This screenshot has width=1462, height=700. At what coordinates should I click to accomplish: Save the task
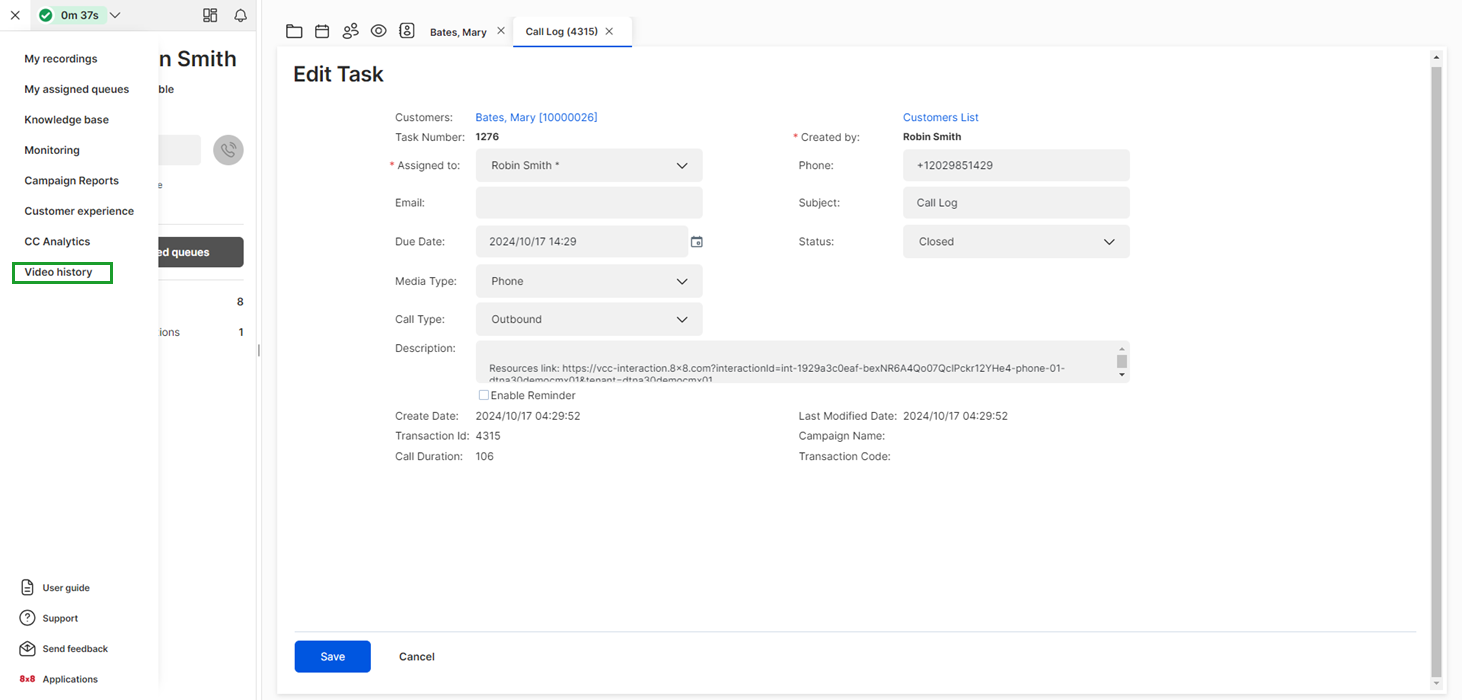tap(333, 657)
